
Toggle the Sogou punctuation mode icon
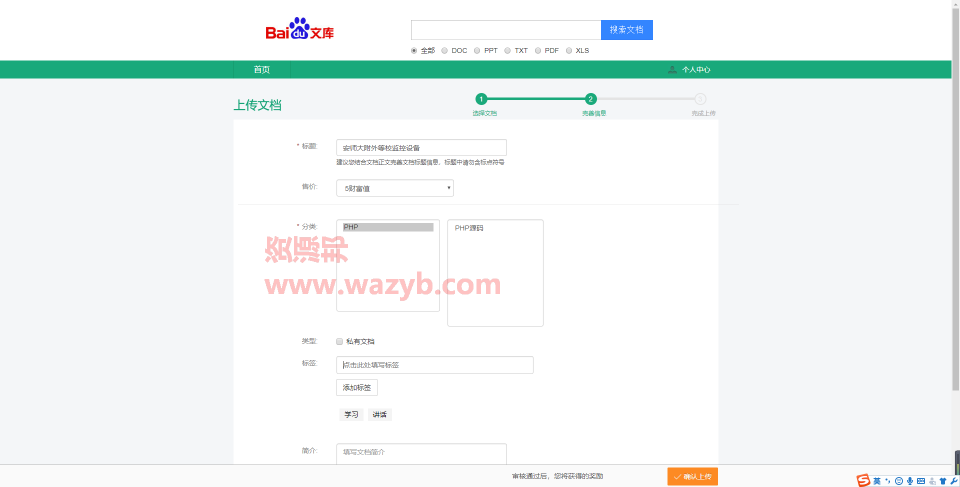(887, 481)
